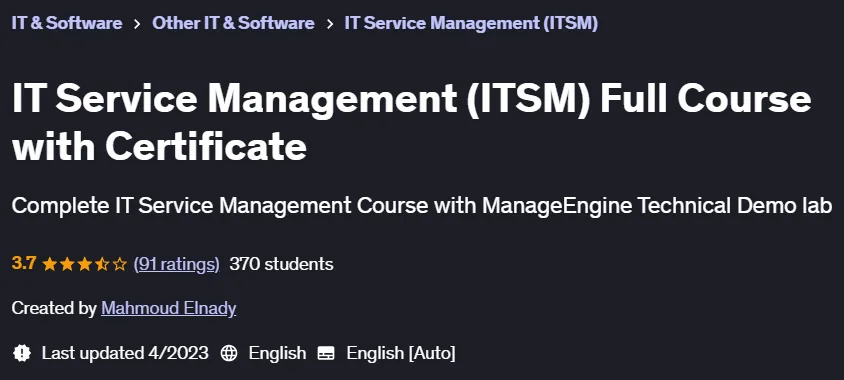Click the ManageEngine Technical Demo lab subtitle
This screenshot has width=844, height=380.
pos(421,206)
